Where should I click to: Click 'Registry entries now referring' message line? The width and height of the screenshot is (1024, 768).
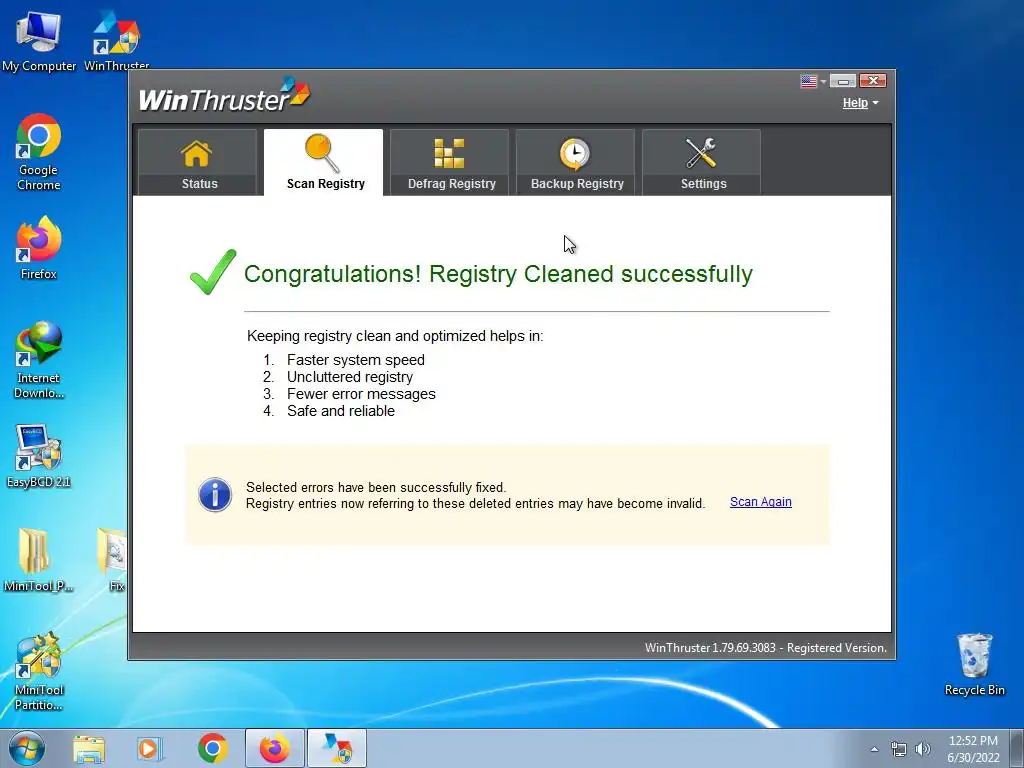475,504
